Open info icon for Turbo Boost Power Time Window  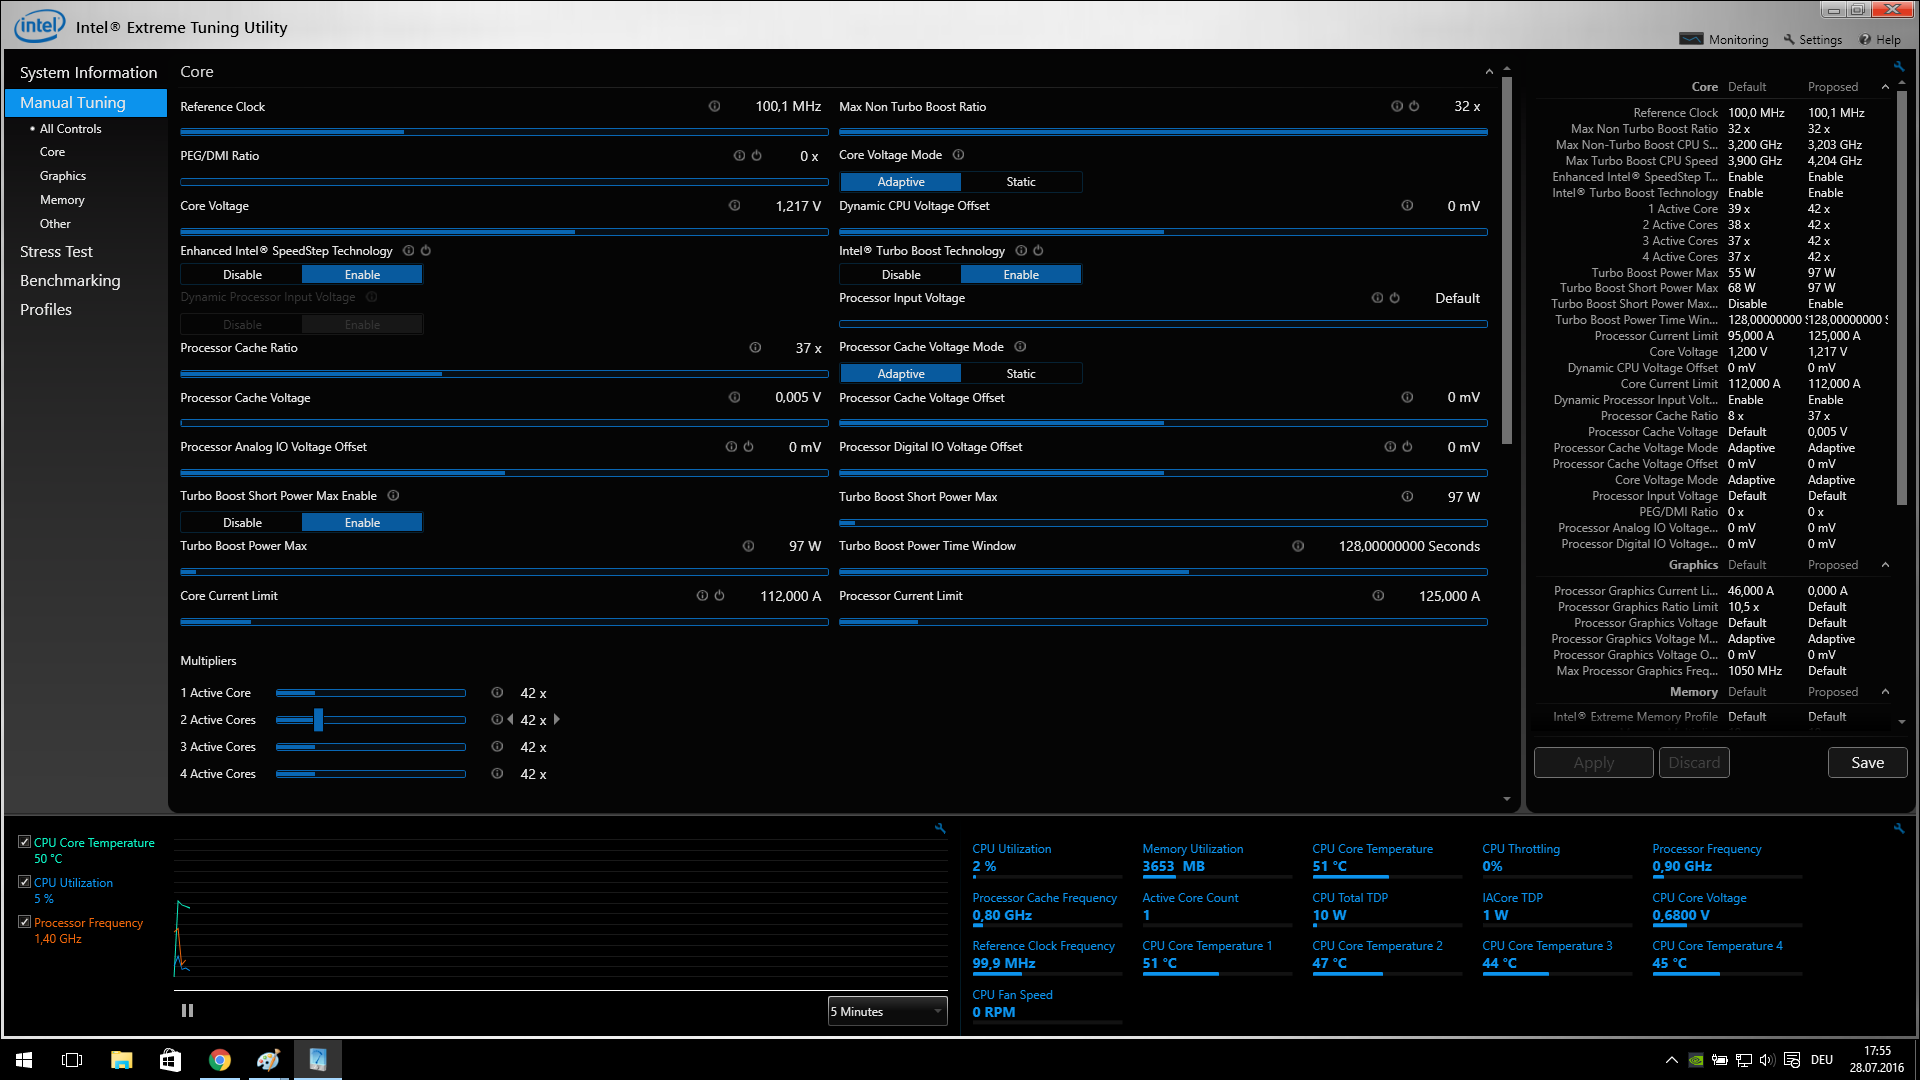click(x=1298, y=546)
